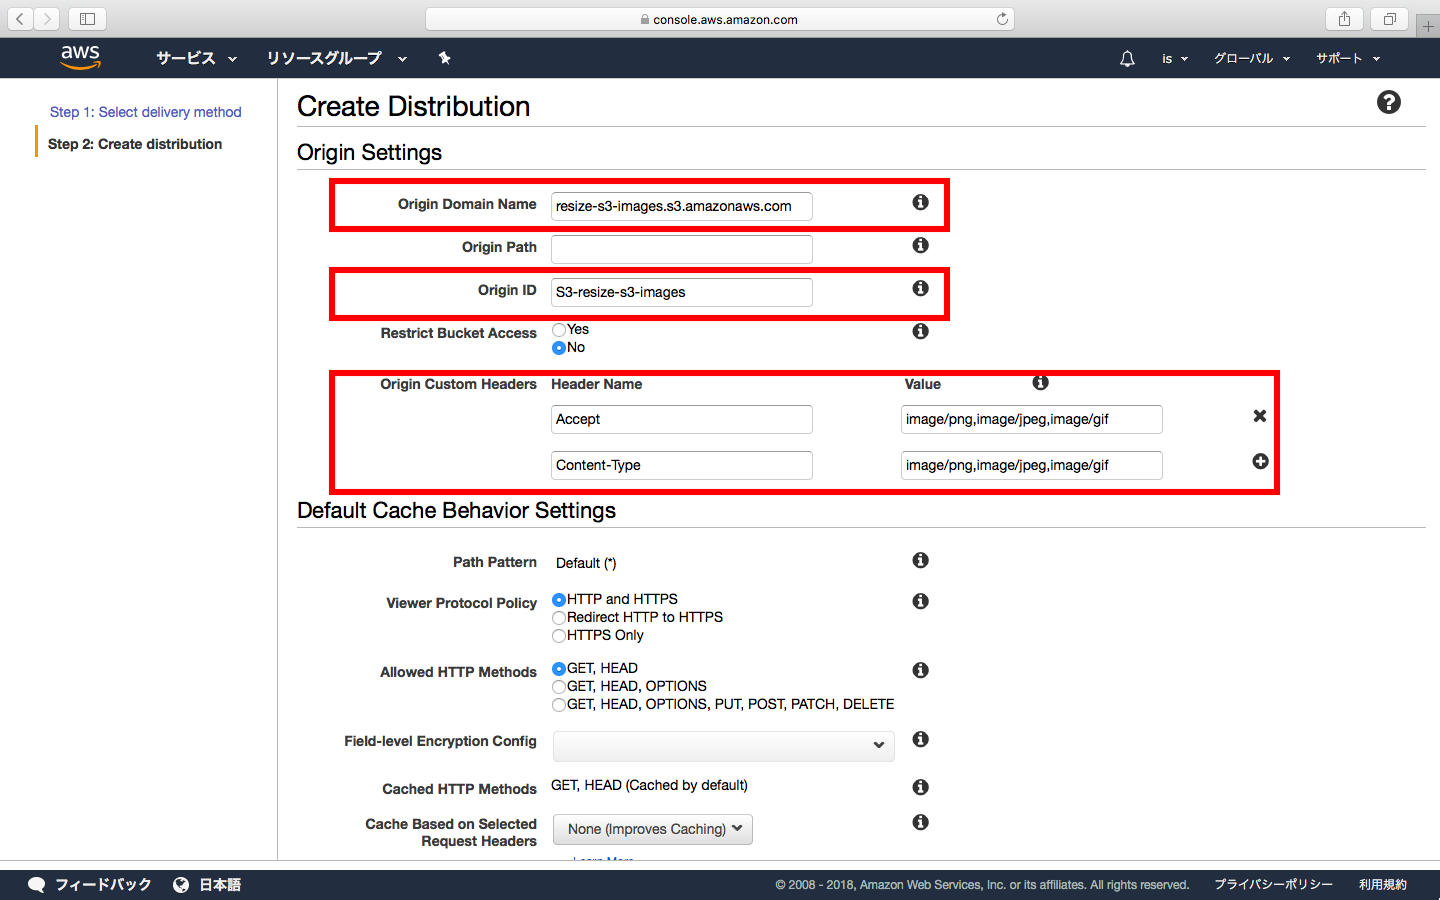Image resolution: width=1440 pixels, height=900 pixels.
Task: Open None (Improves Caching) dropdown
Action: tap(653, 829)
